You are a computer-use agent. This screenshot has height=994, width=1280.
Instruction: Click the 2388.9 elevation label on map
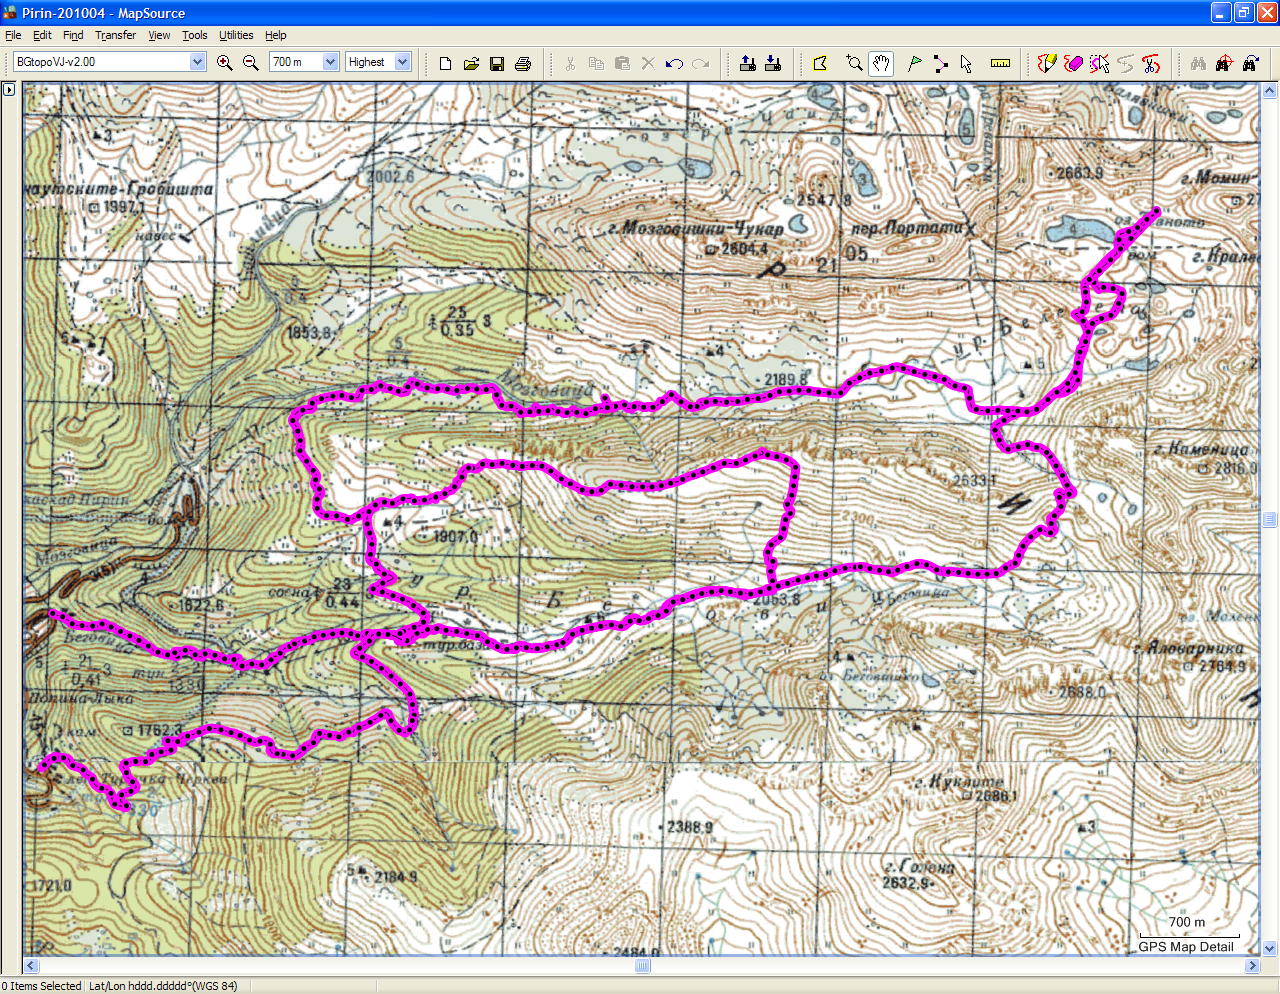coord(690,827)
